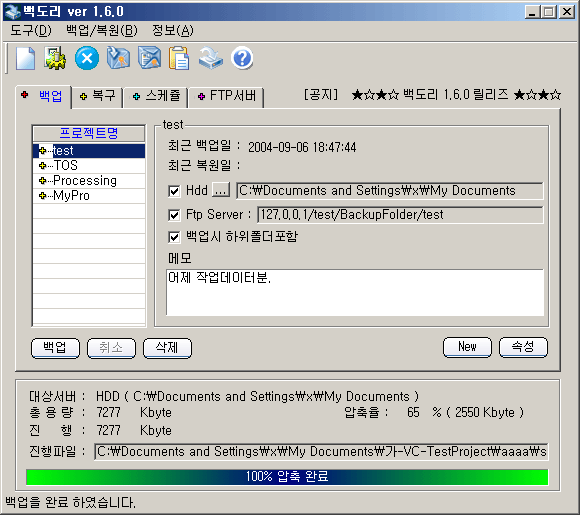Expand the MyPro project node

(43, 196)
